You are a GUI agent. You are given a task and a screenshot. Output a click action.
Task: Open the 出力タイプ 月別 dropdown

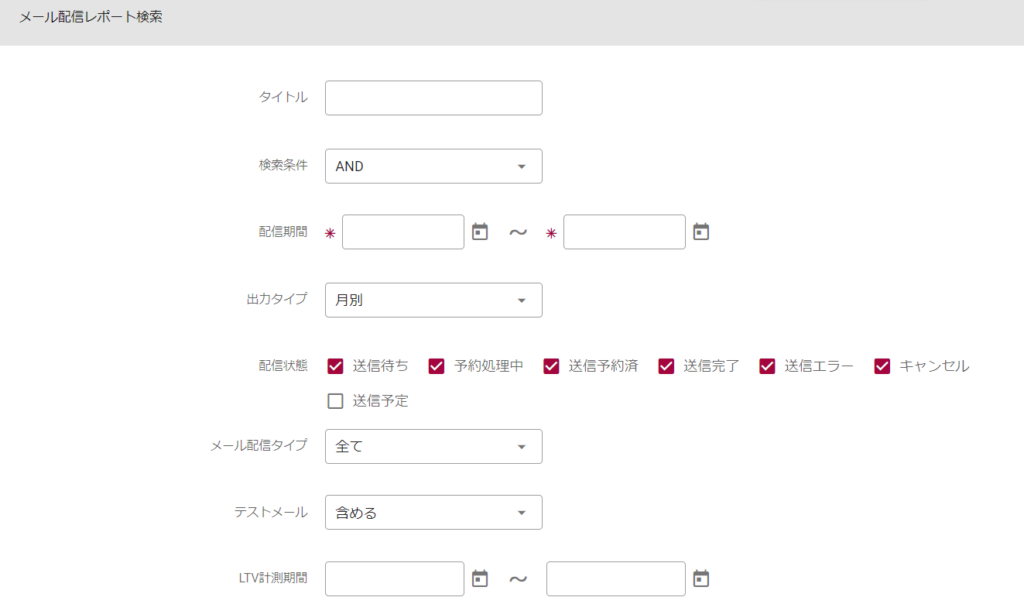(433, 300)
